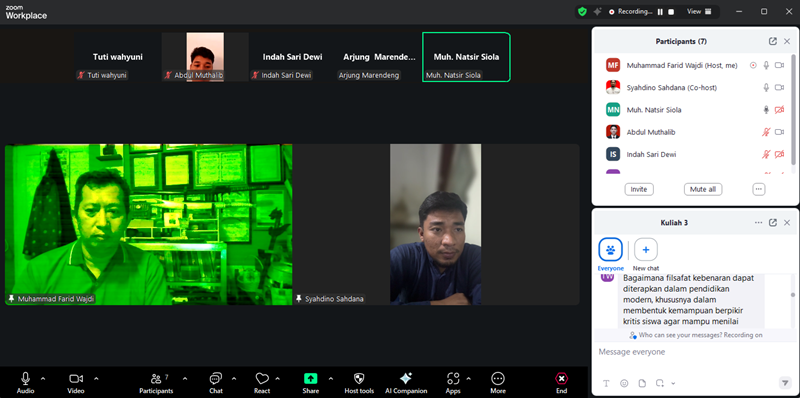Open React reactions menu
This screenshot has height=398, width=800.
[x=262, y=383]
